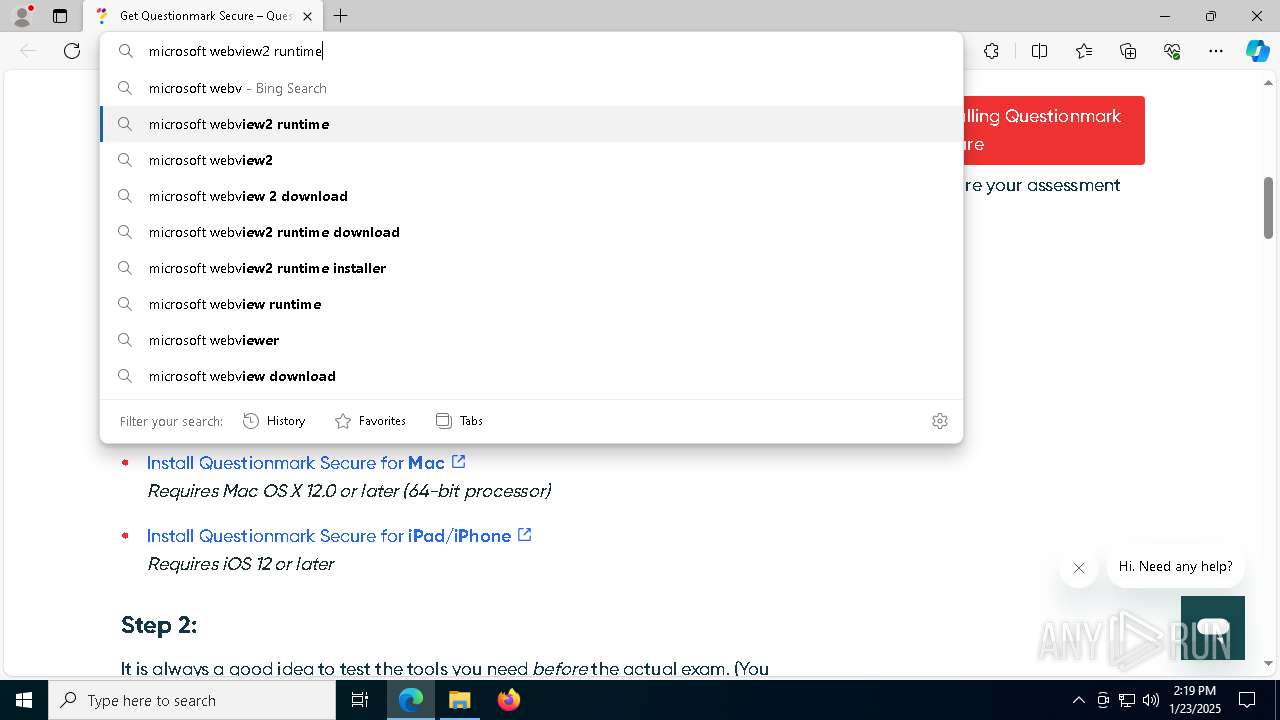Close the Get Questionmark Secure tab

(x=307, y=16)
